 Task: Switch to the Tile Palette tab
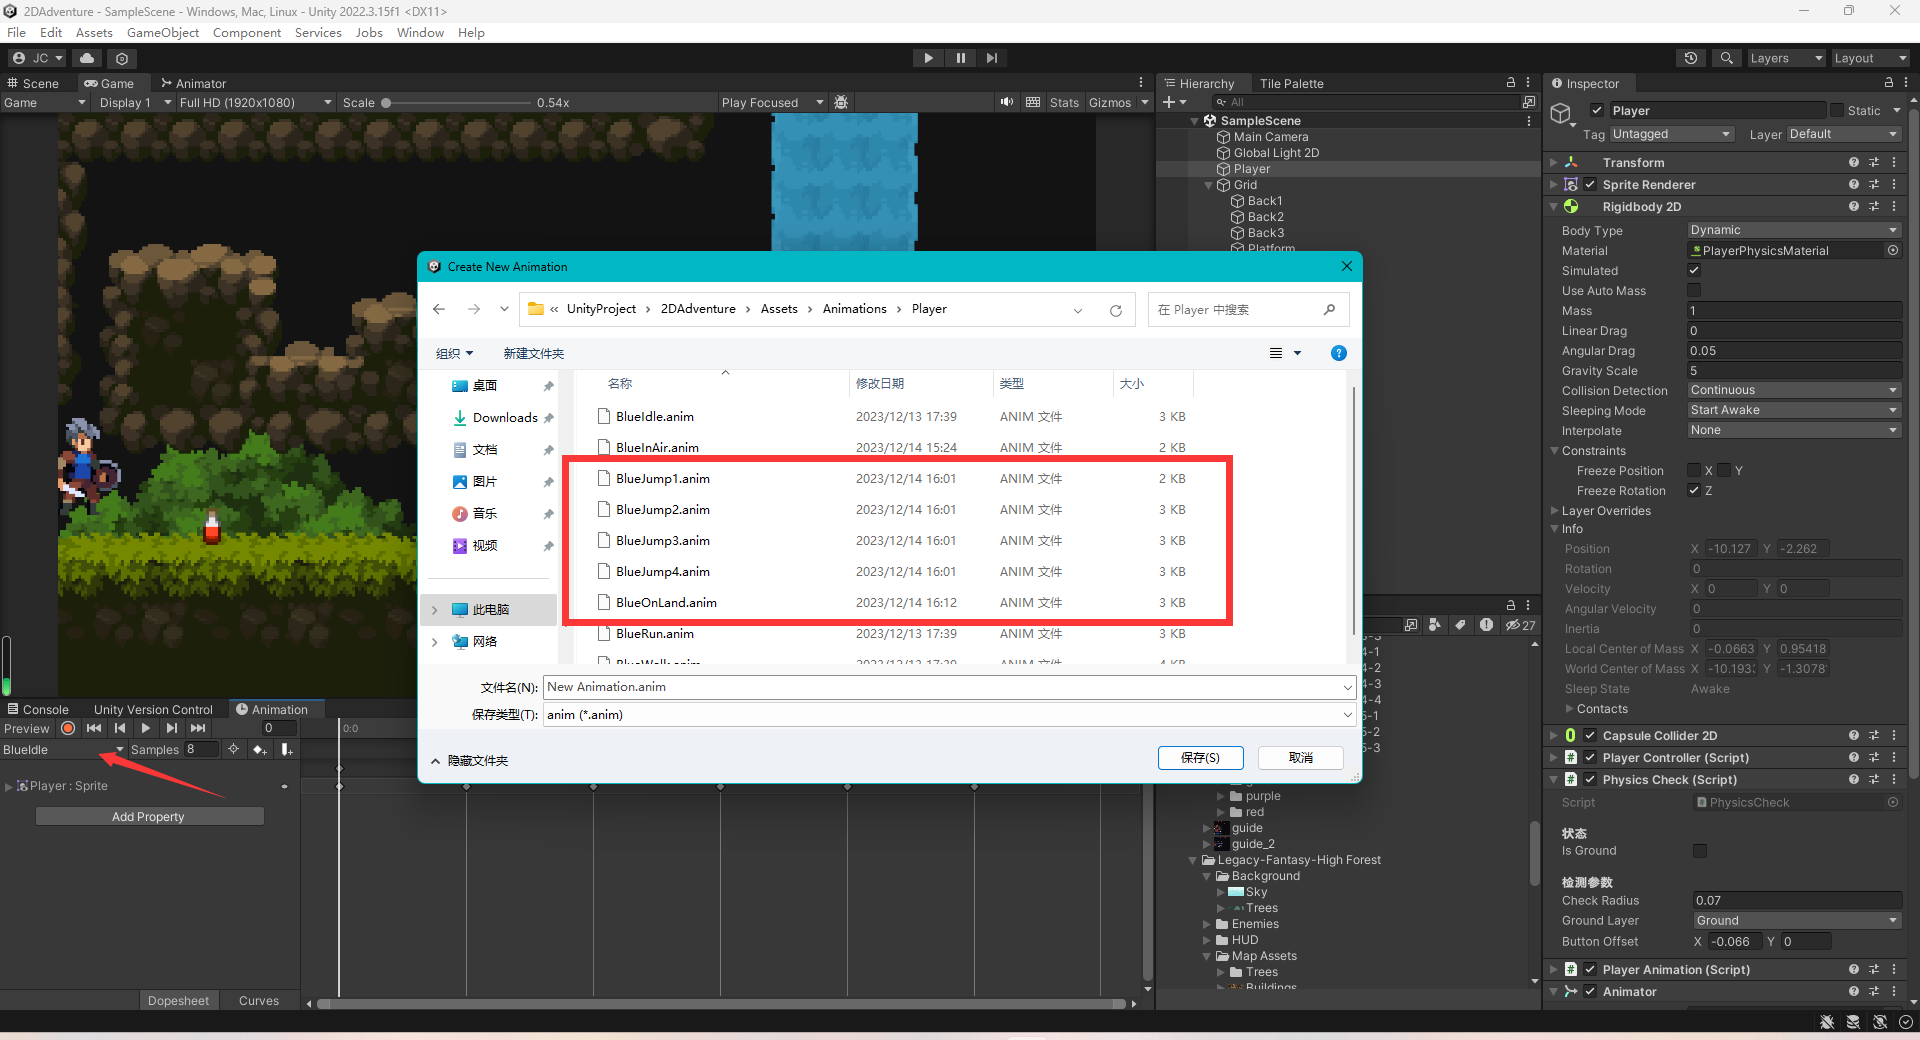1291,83
